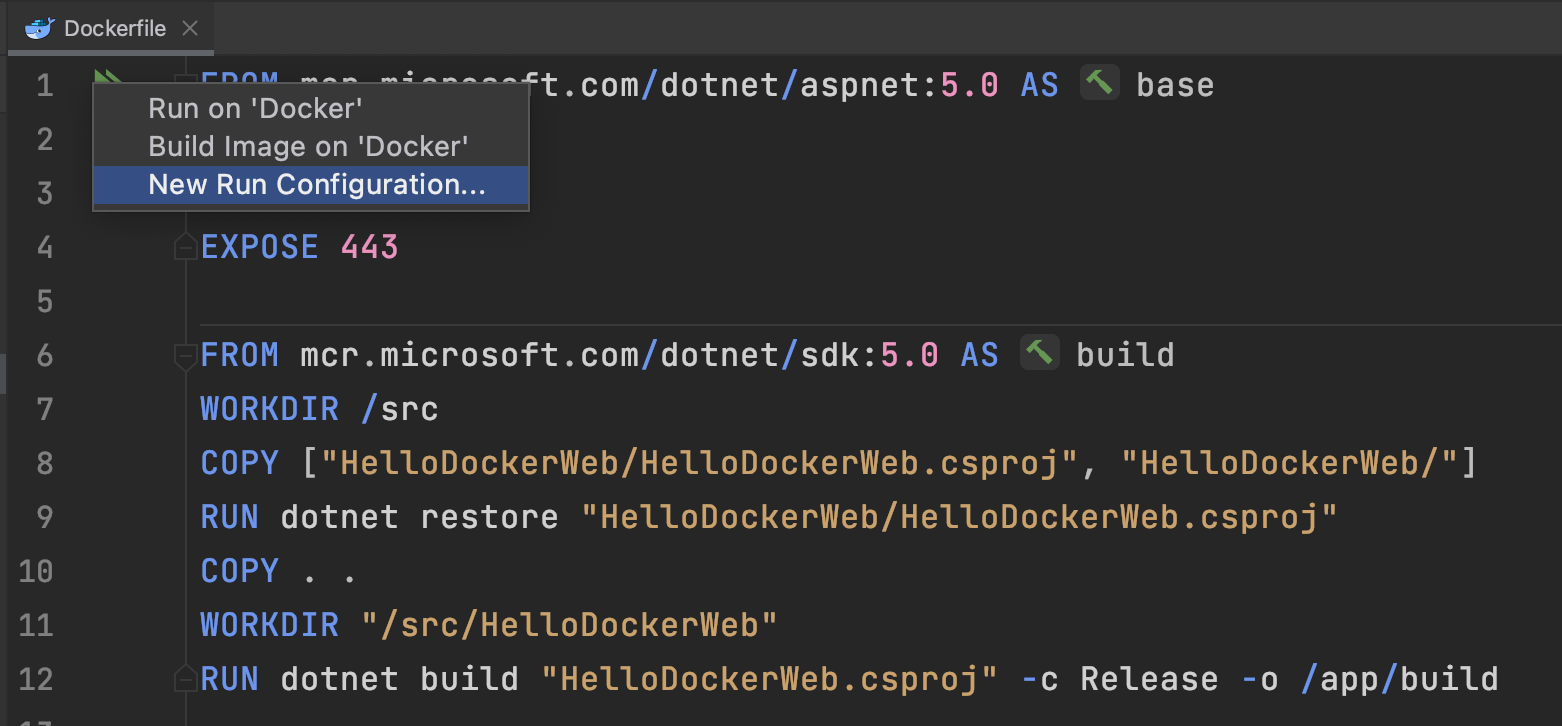Screen dimensions: 1562x726
Task: Click the port number 443
Action: pyautogui.click(x=369, y=247)
